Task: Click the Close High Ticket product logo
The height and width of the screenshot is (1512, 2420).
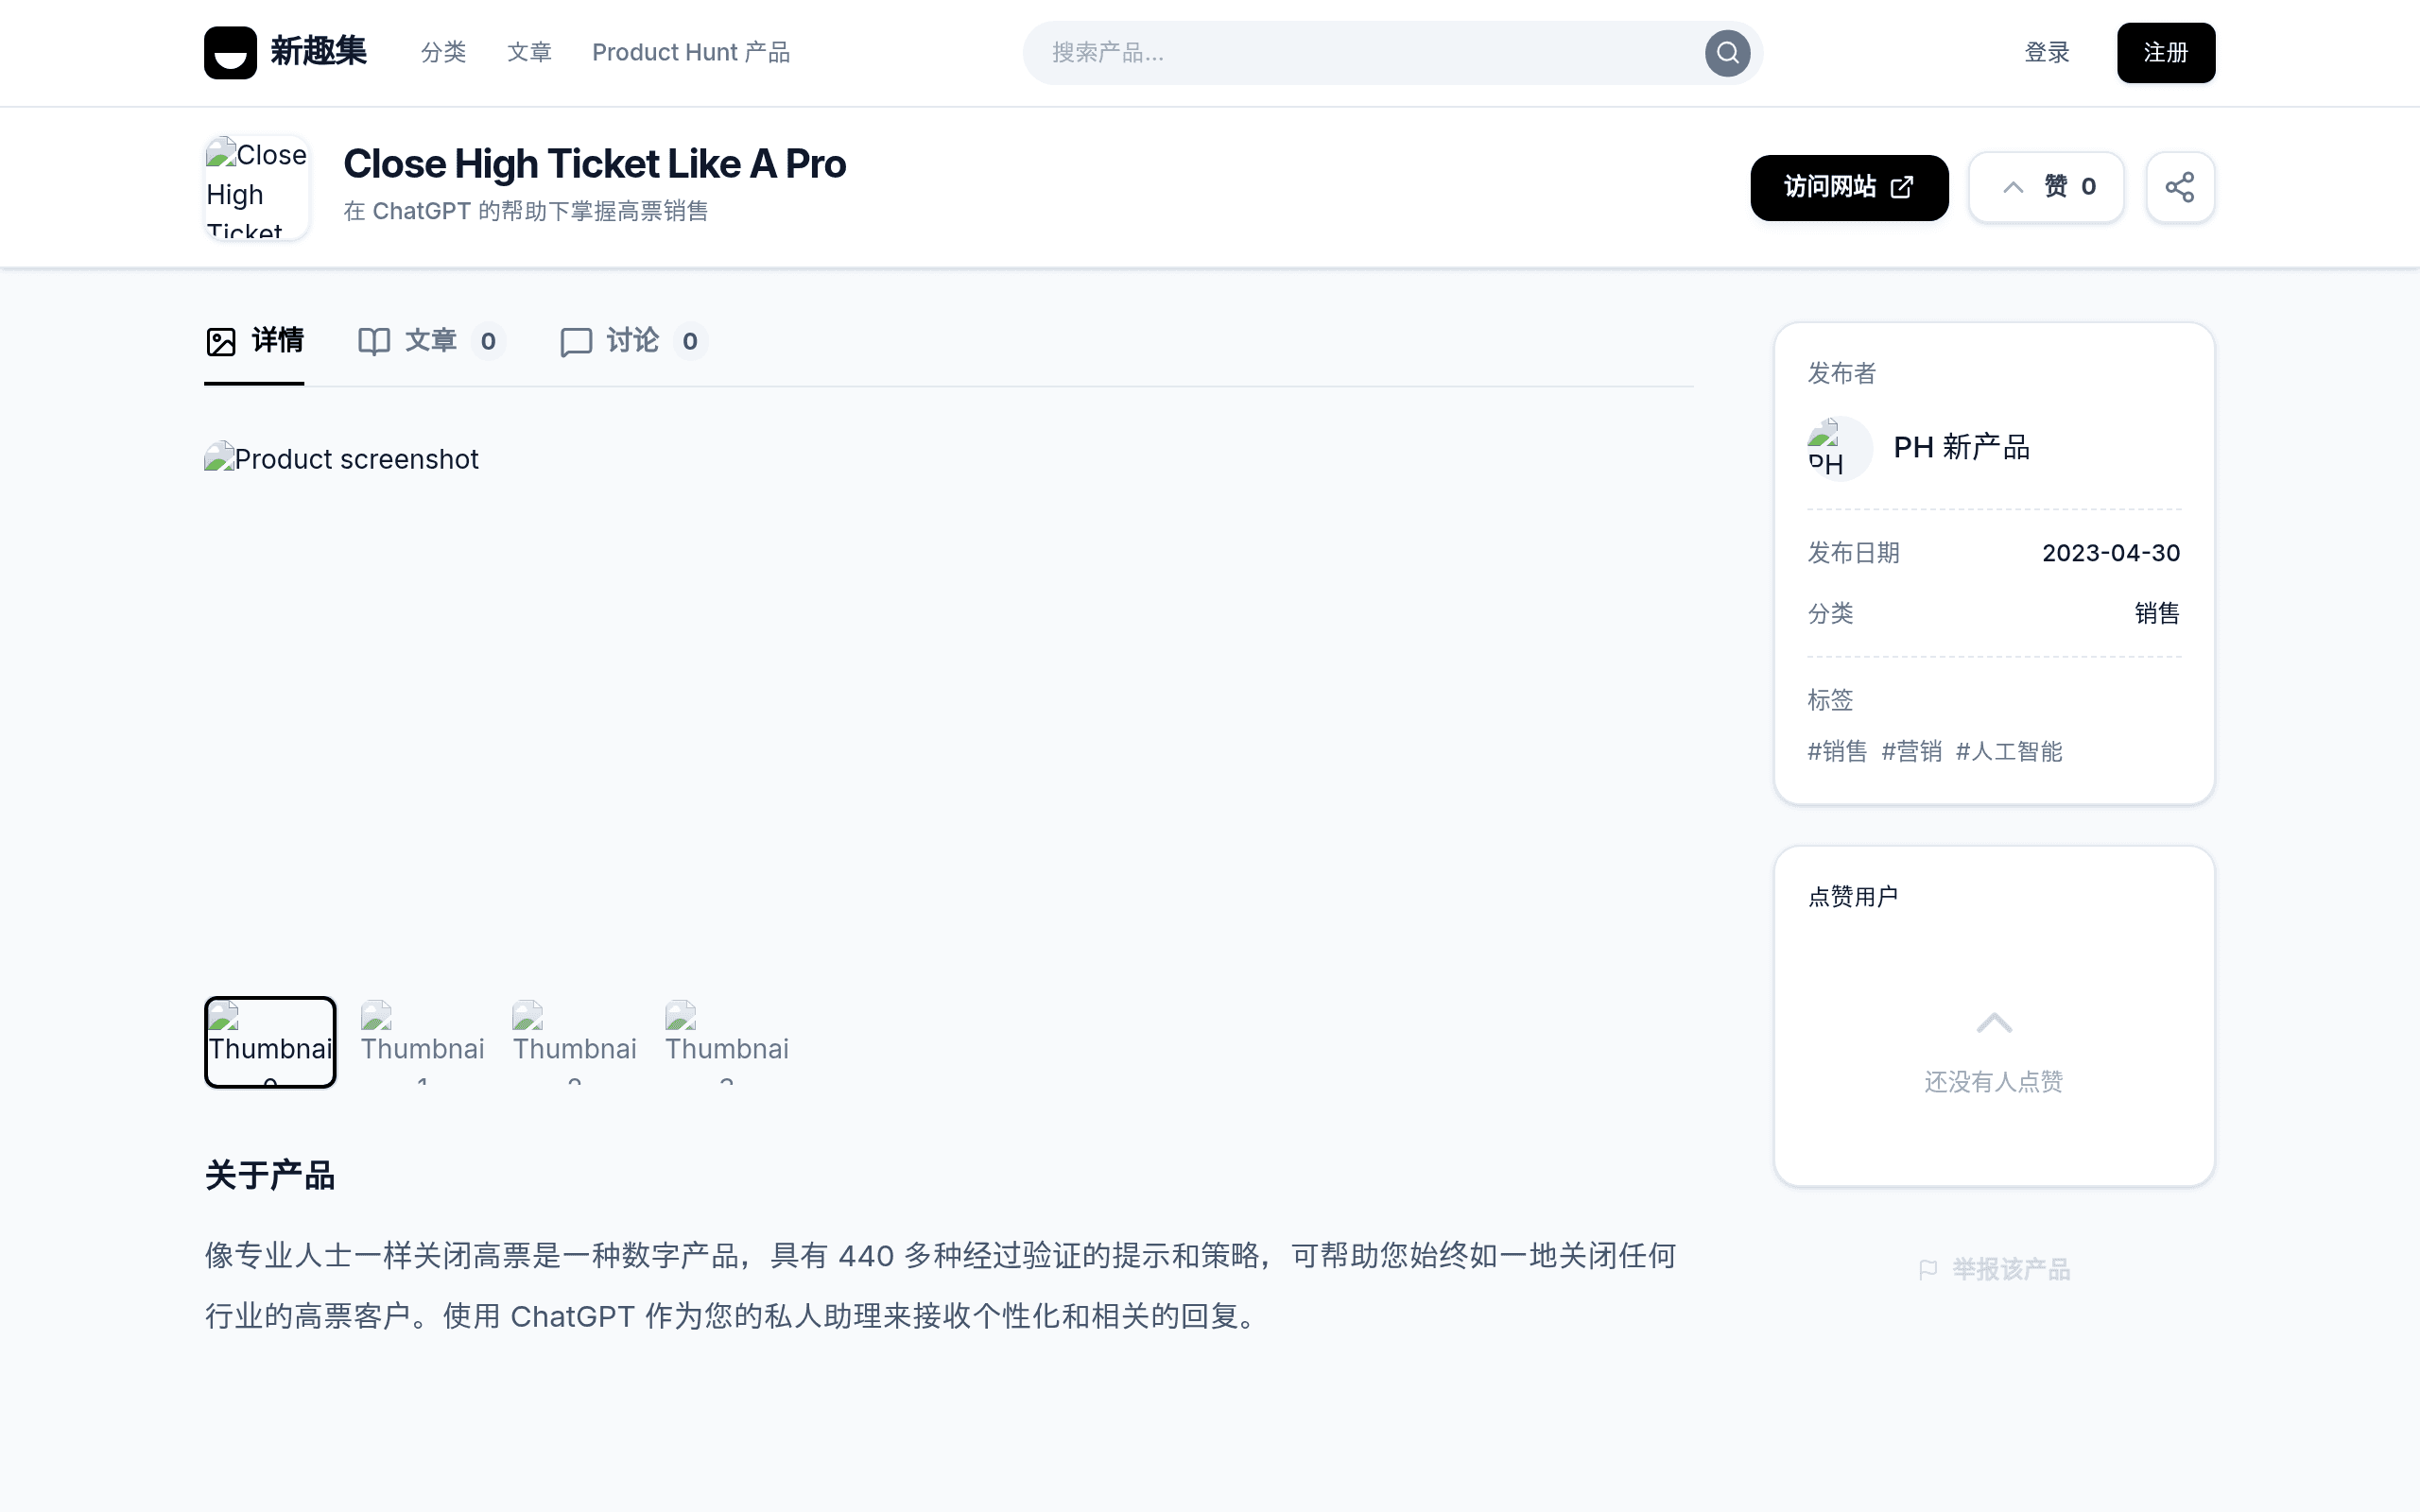Action: (257, 187)
